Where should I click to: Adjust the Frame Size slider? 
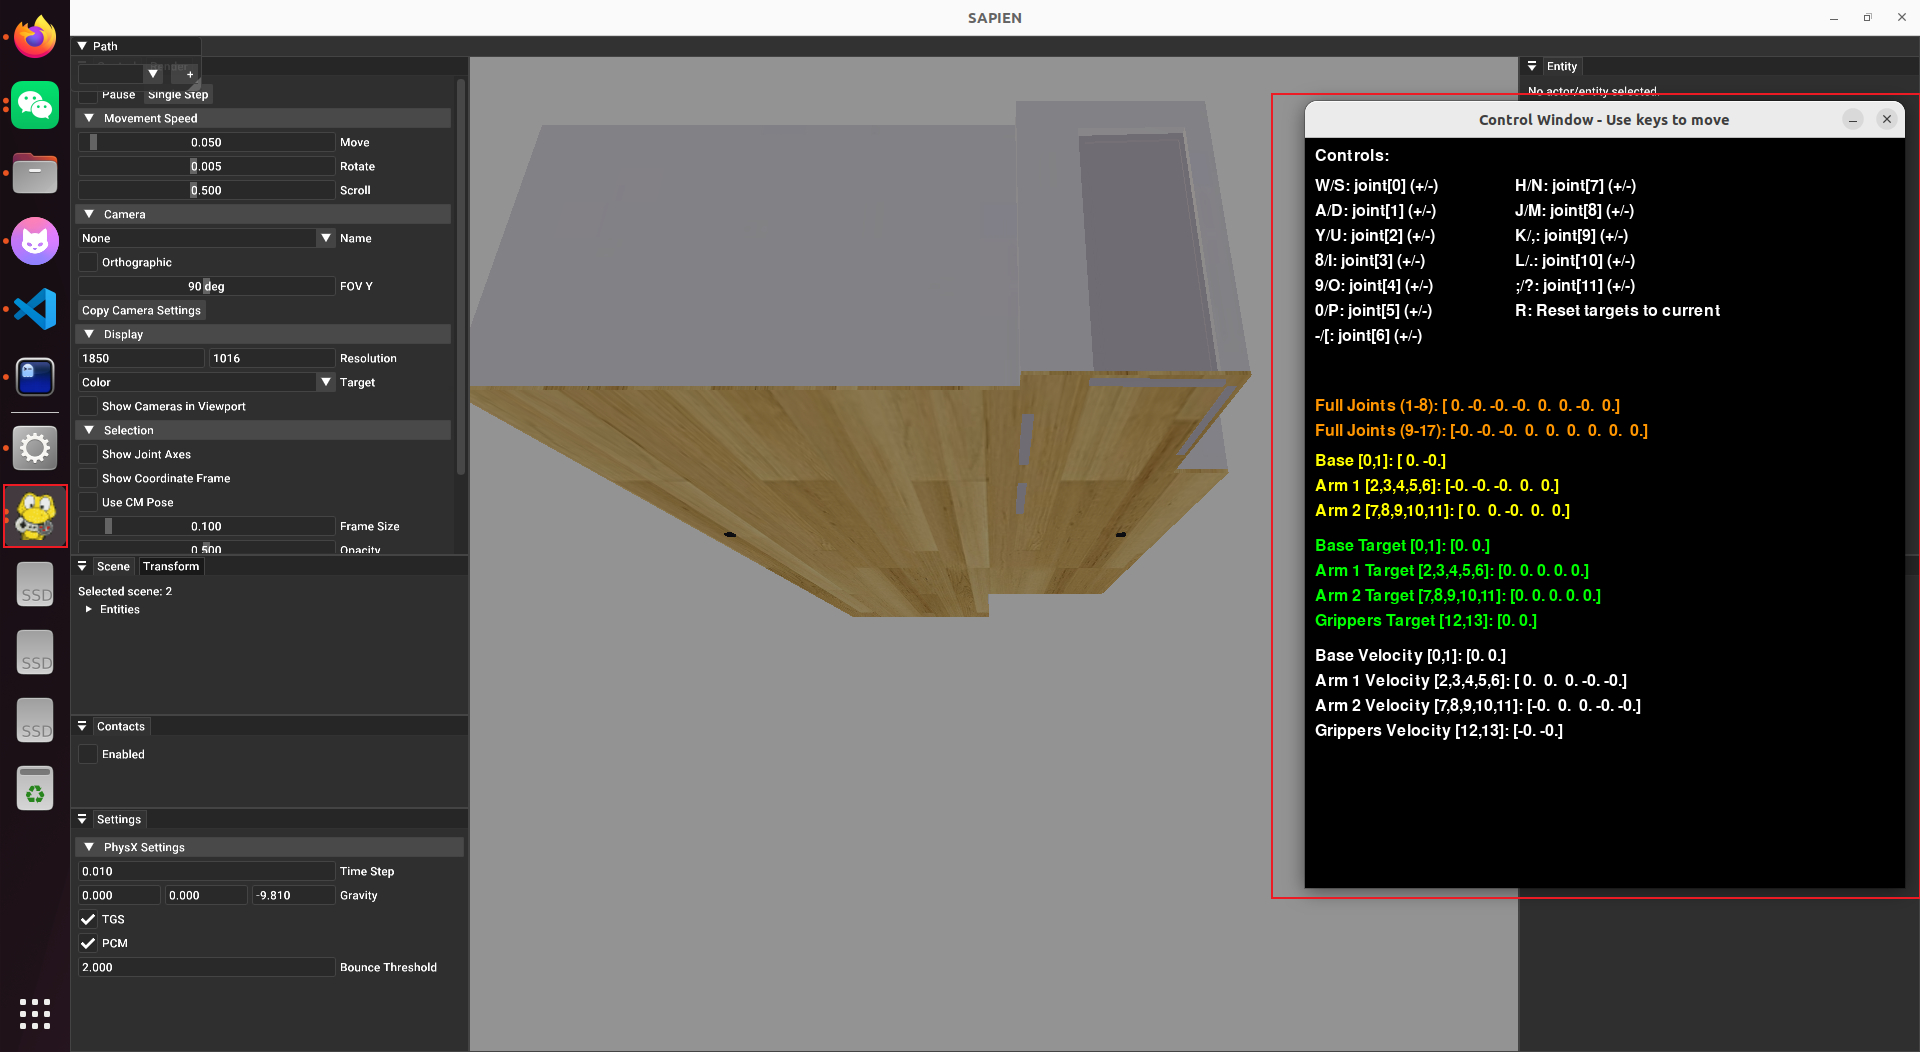click(x=206, y=526)
